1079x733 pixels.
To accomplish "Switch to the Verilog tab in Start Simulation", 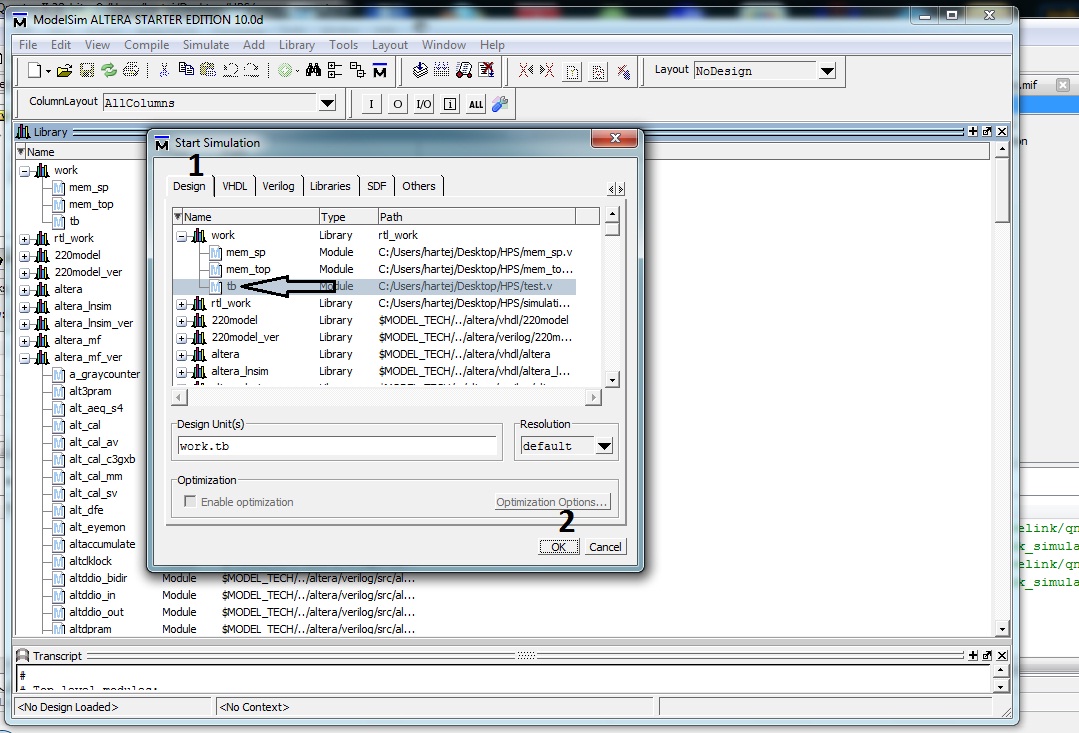I will coord(278,185).
